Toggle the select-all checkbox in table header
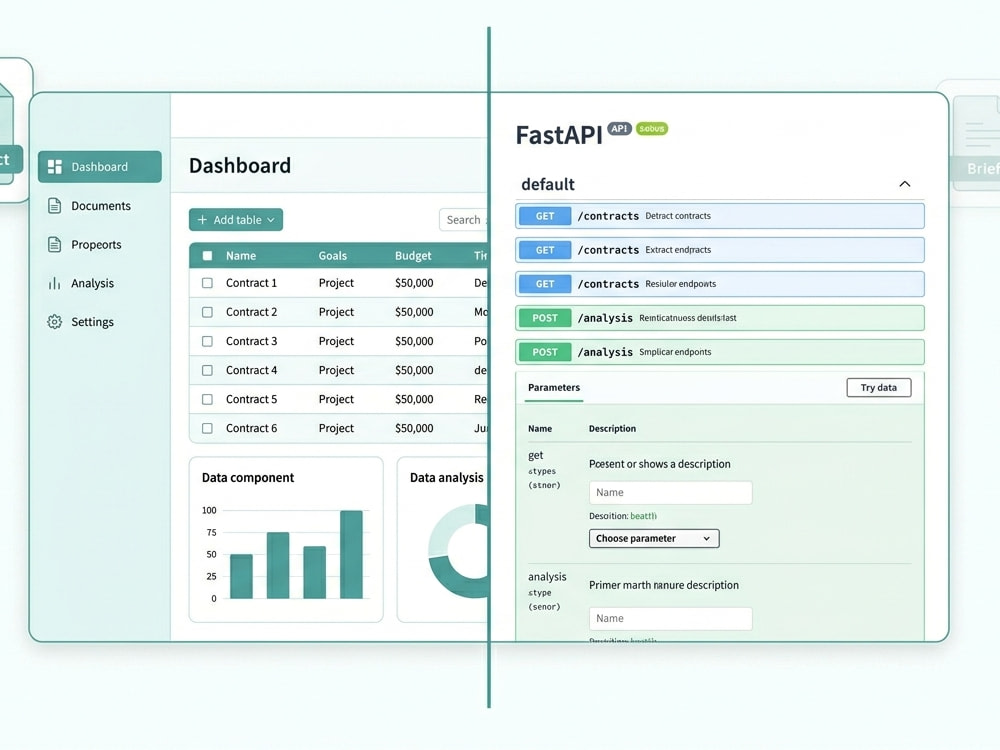This screenshot has height=750, width=1000. 207,256
